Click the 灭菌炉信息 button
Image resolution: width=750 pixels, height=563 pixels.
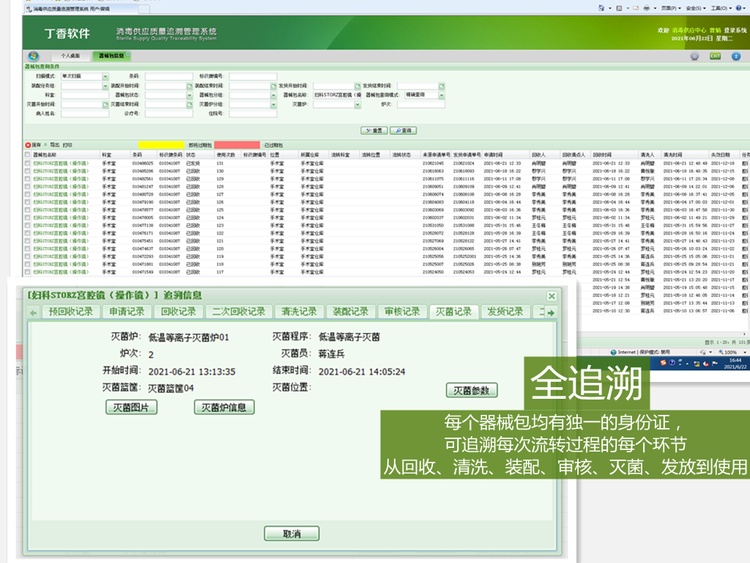(x=224, y=407)
